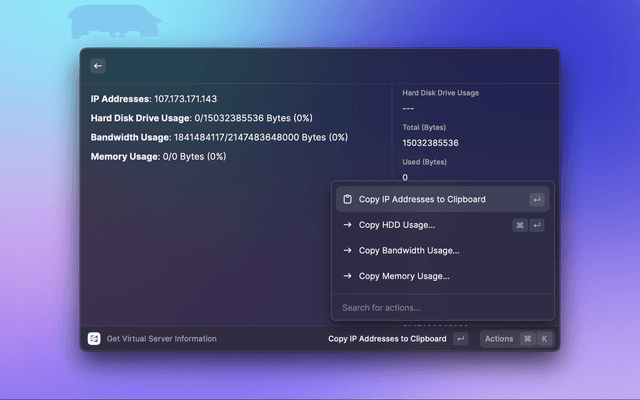Image resolution: width=640 pixels, height=400 pixels.
Task: Click Get Virtual Server Information title
Action: (x=161, y=339)
